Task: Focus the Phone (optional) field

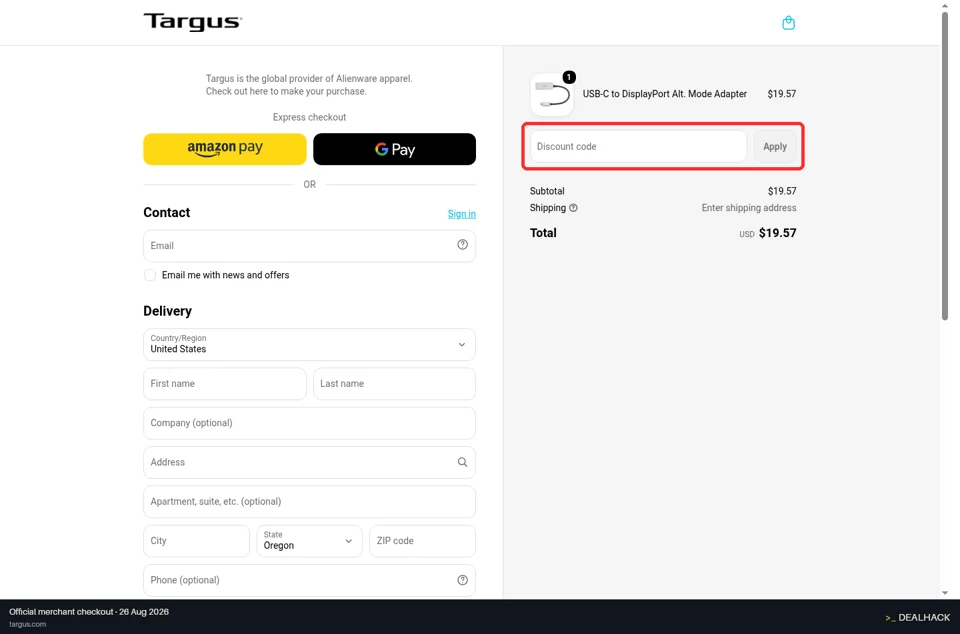Action: point(309,580)
